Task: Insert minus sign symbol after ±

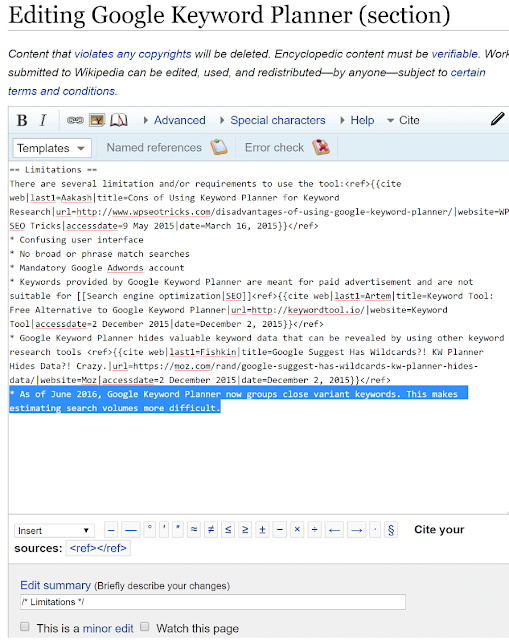Action: point(280,530)
